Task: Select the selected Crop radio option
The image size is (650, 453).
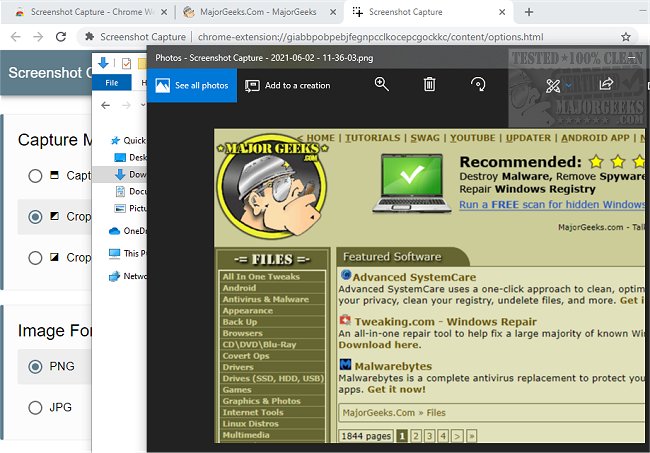Action: coord(35,216)
